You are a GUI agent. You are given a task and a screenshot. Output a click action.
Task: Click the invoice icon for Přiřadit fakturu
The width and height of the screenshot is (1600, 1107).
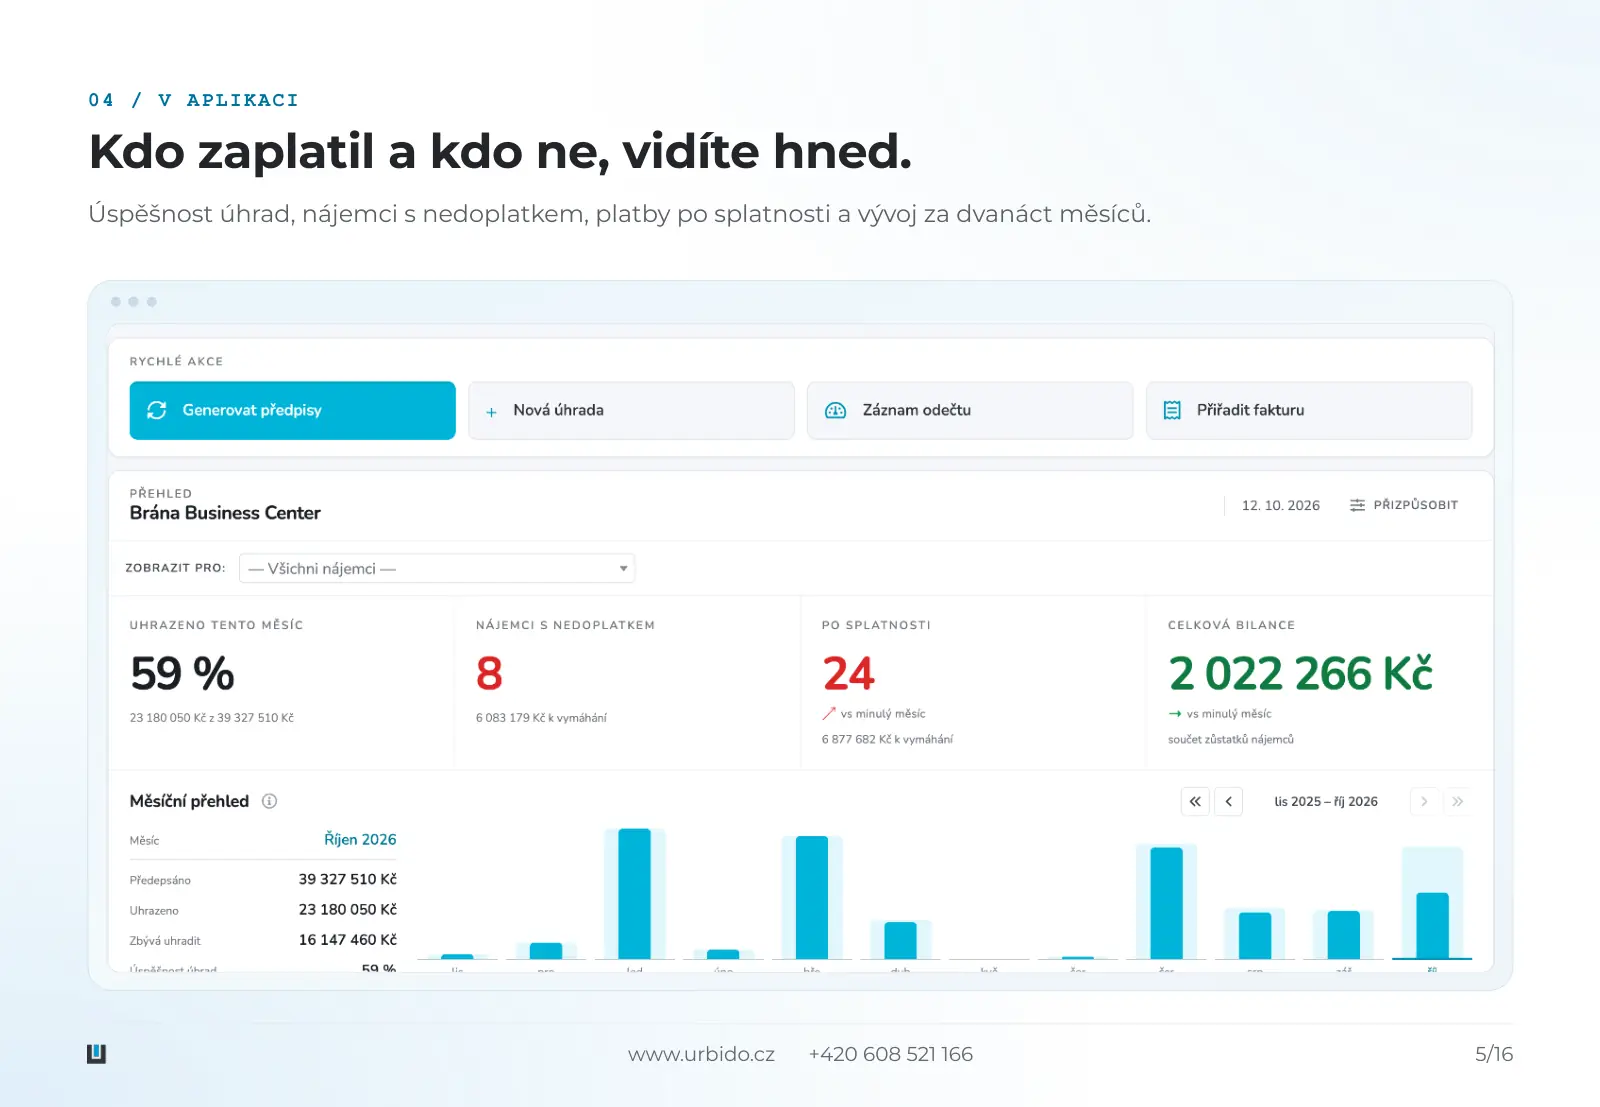click(x=1172, y=410)
